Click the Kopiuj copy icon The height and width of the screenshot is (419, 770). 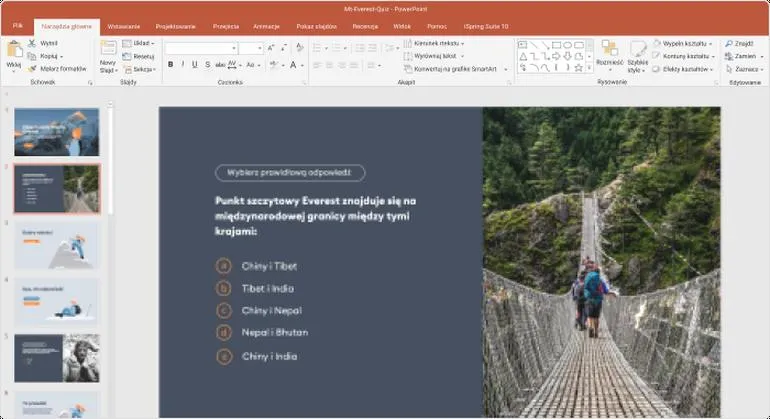click(x=32, y=56)
